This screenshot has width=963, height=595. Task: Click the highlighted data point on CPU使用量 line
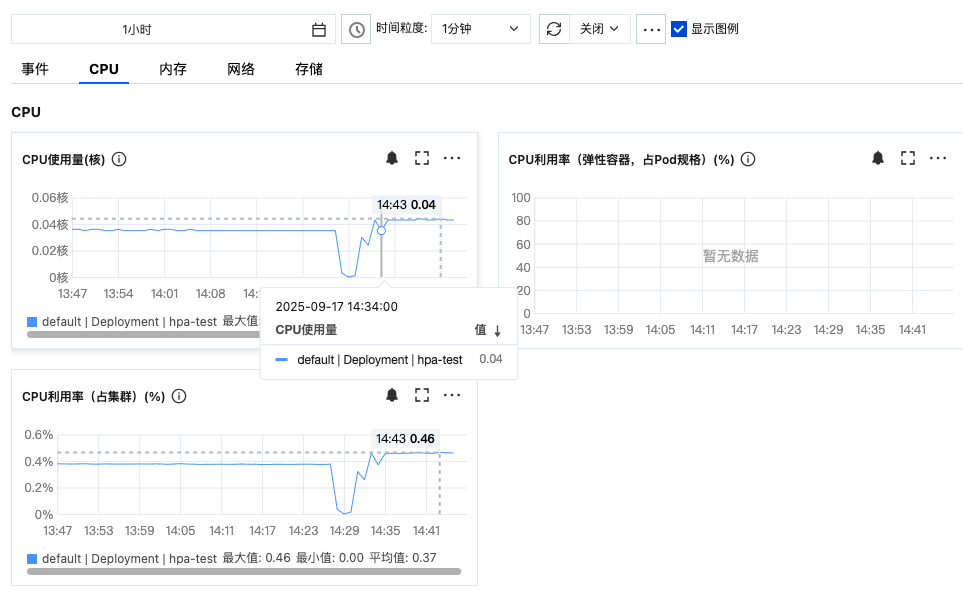381,230
